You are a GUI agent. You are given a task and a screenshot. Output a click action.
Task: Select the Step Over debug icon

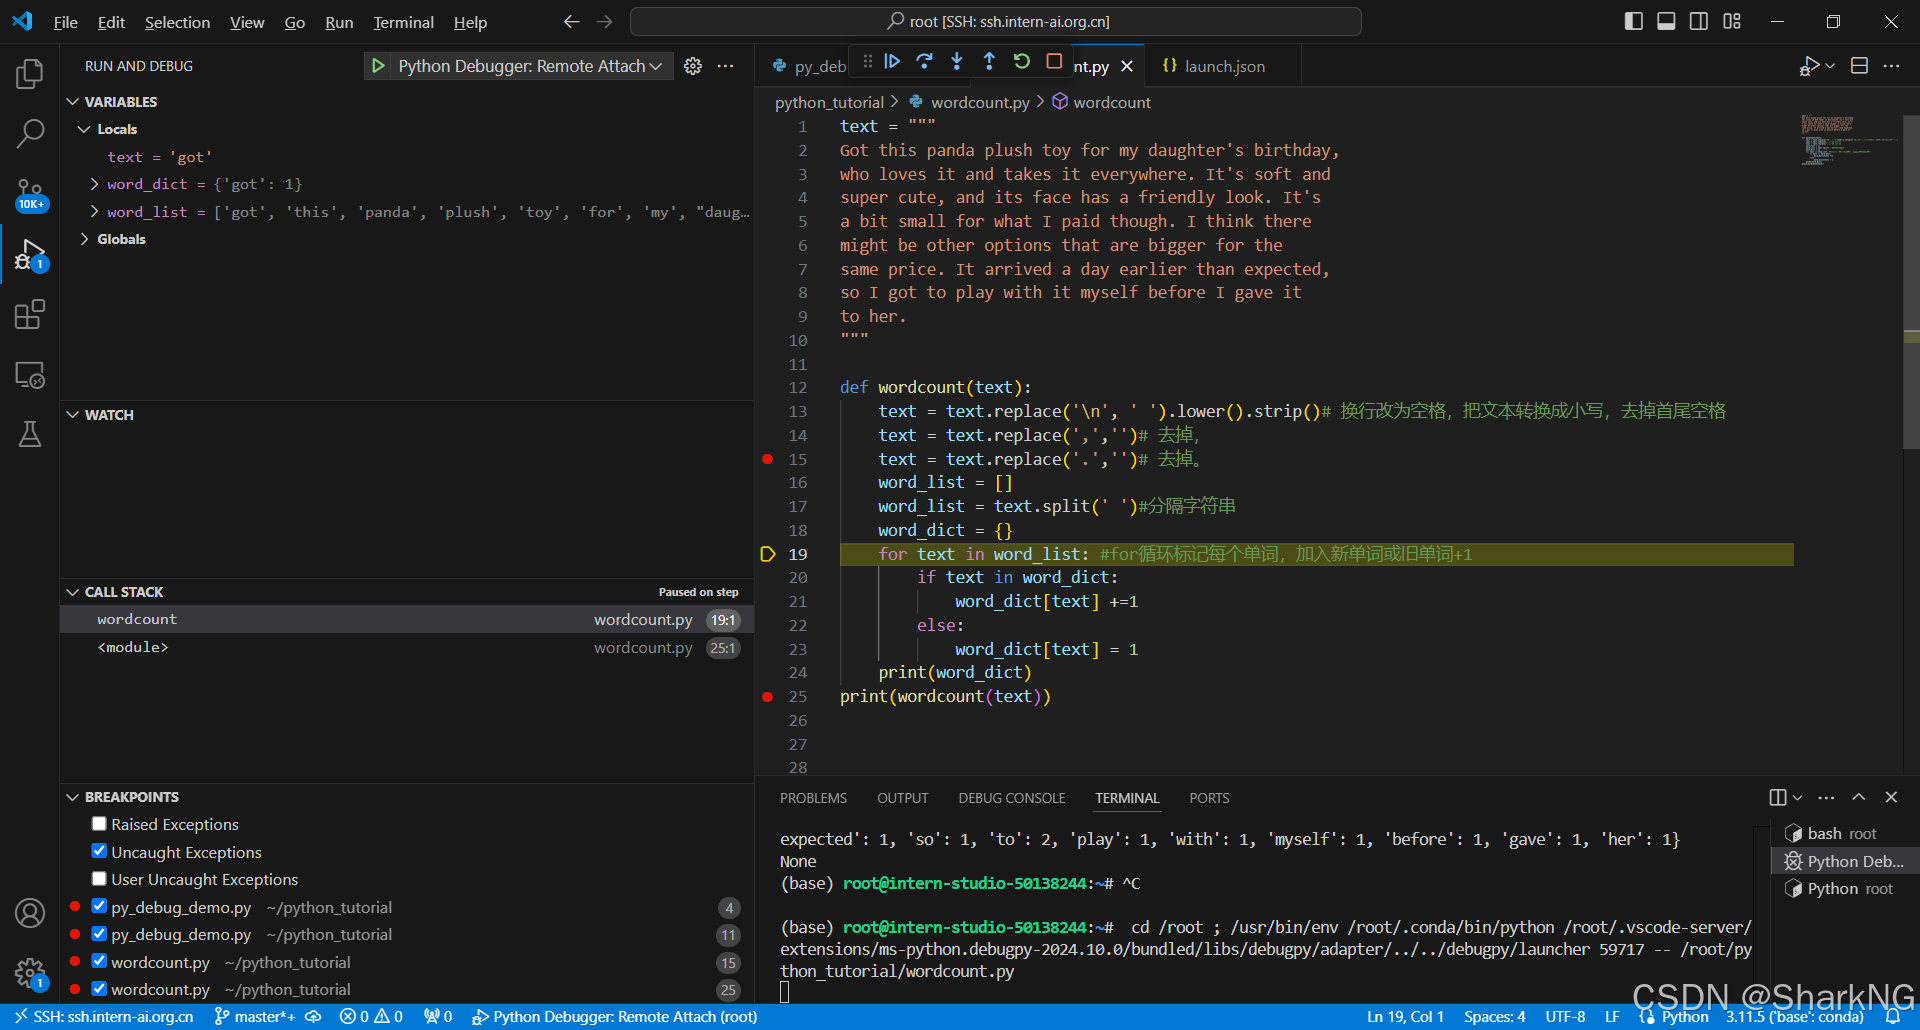click(x=924, y=61)
